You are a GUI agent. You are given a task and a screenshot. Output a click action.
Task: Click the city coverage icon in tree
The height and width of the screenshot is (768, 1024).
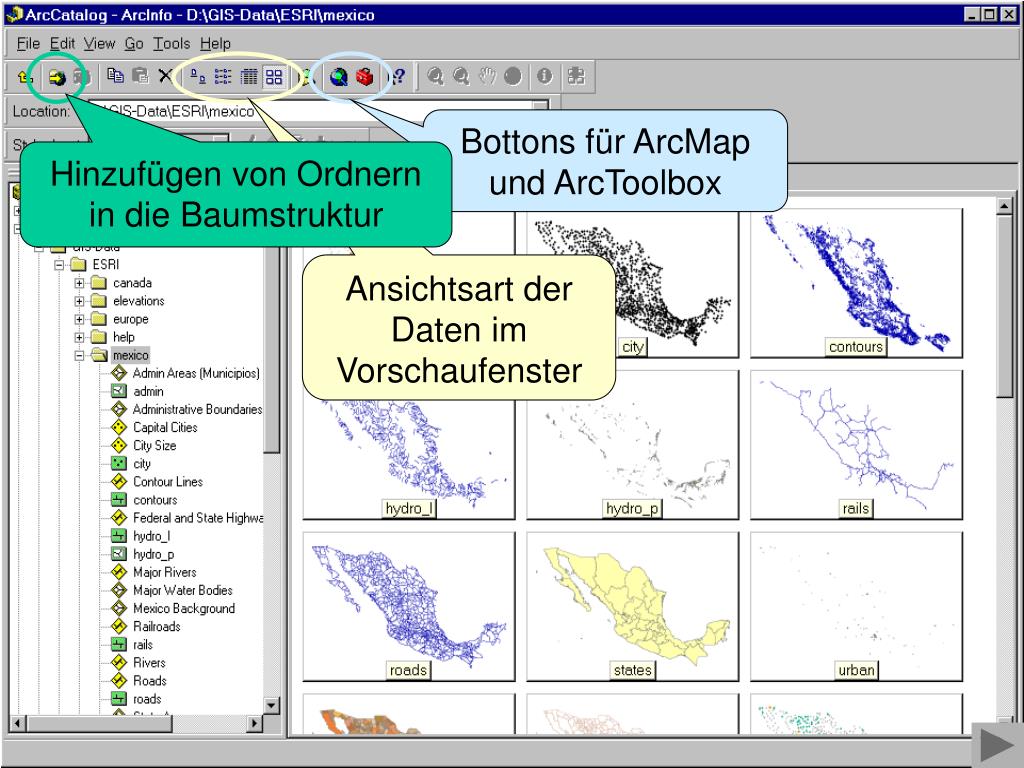click(118, 464)
